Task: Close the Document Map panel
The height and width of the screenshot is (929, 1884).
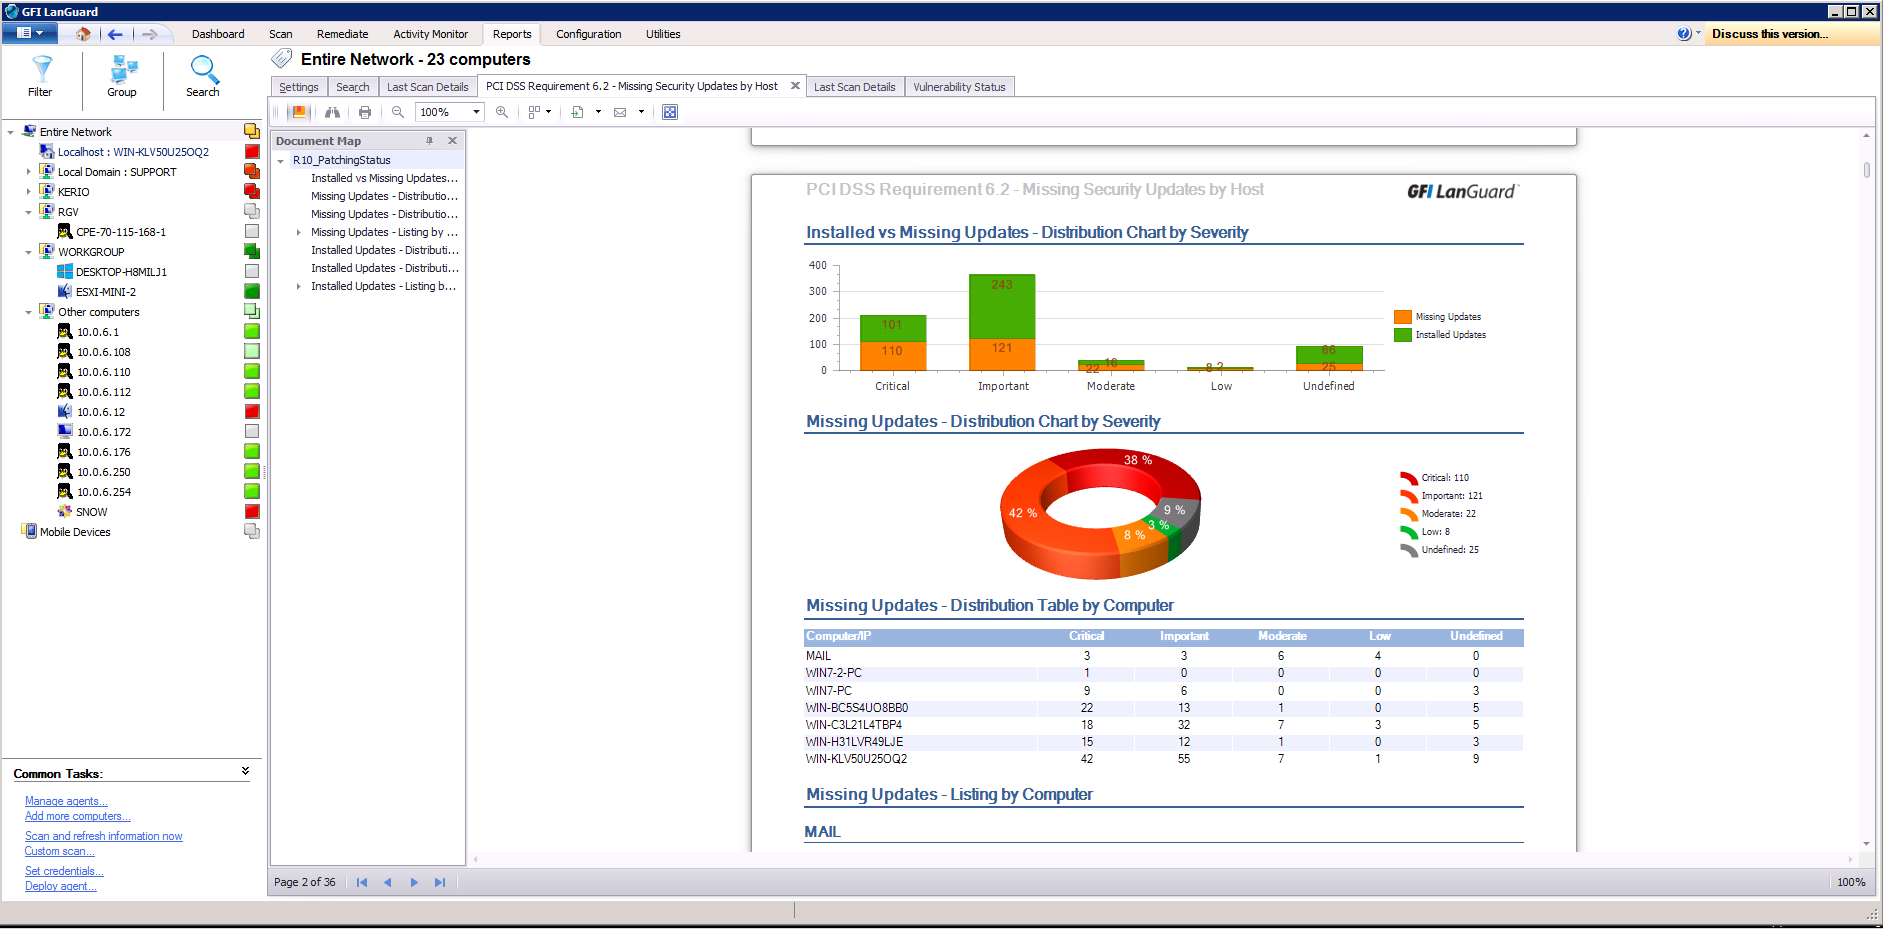Action: point(452,141)
